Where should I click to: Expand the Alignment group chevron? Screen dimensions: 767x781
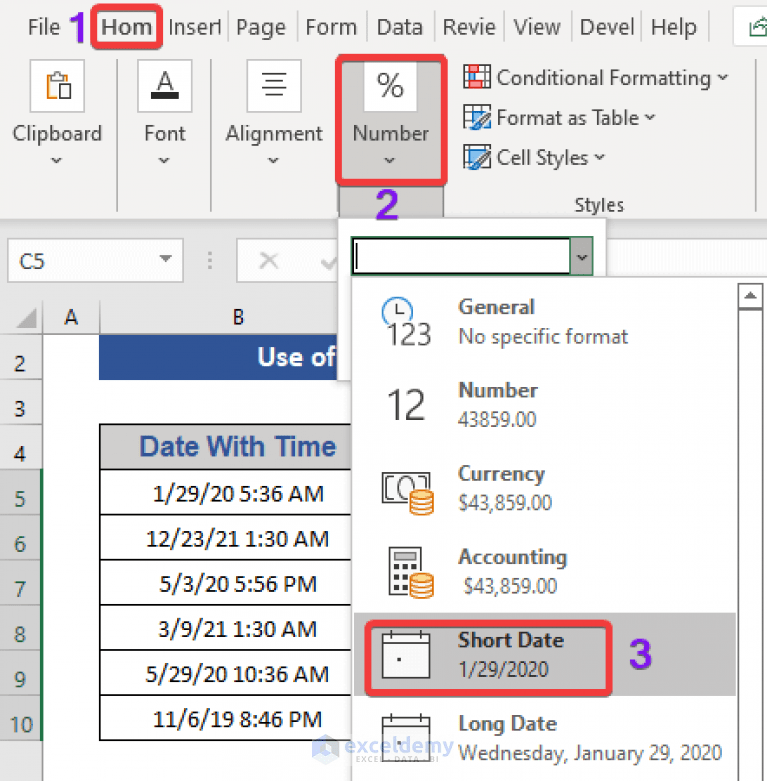273,160
